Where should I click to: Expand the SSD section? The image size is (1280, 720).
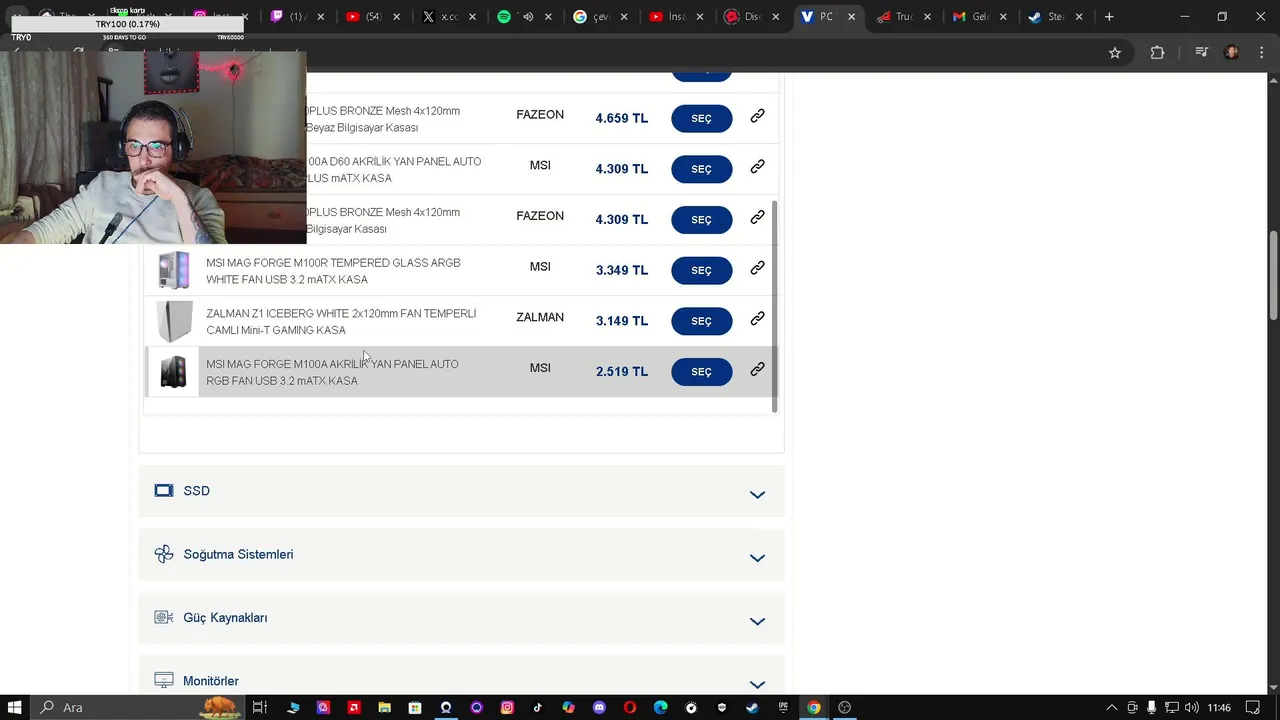click(757, 494)
